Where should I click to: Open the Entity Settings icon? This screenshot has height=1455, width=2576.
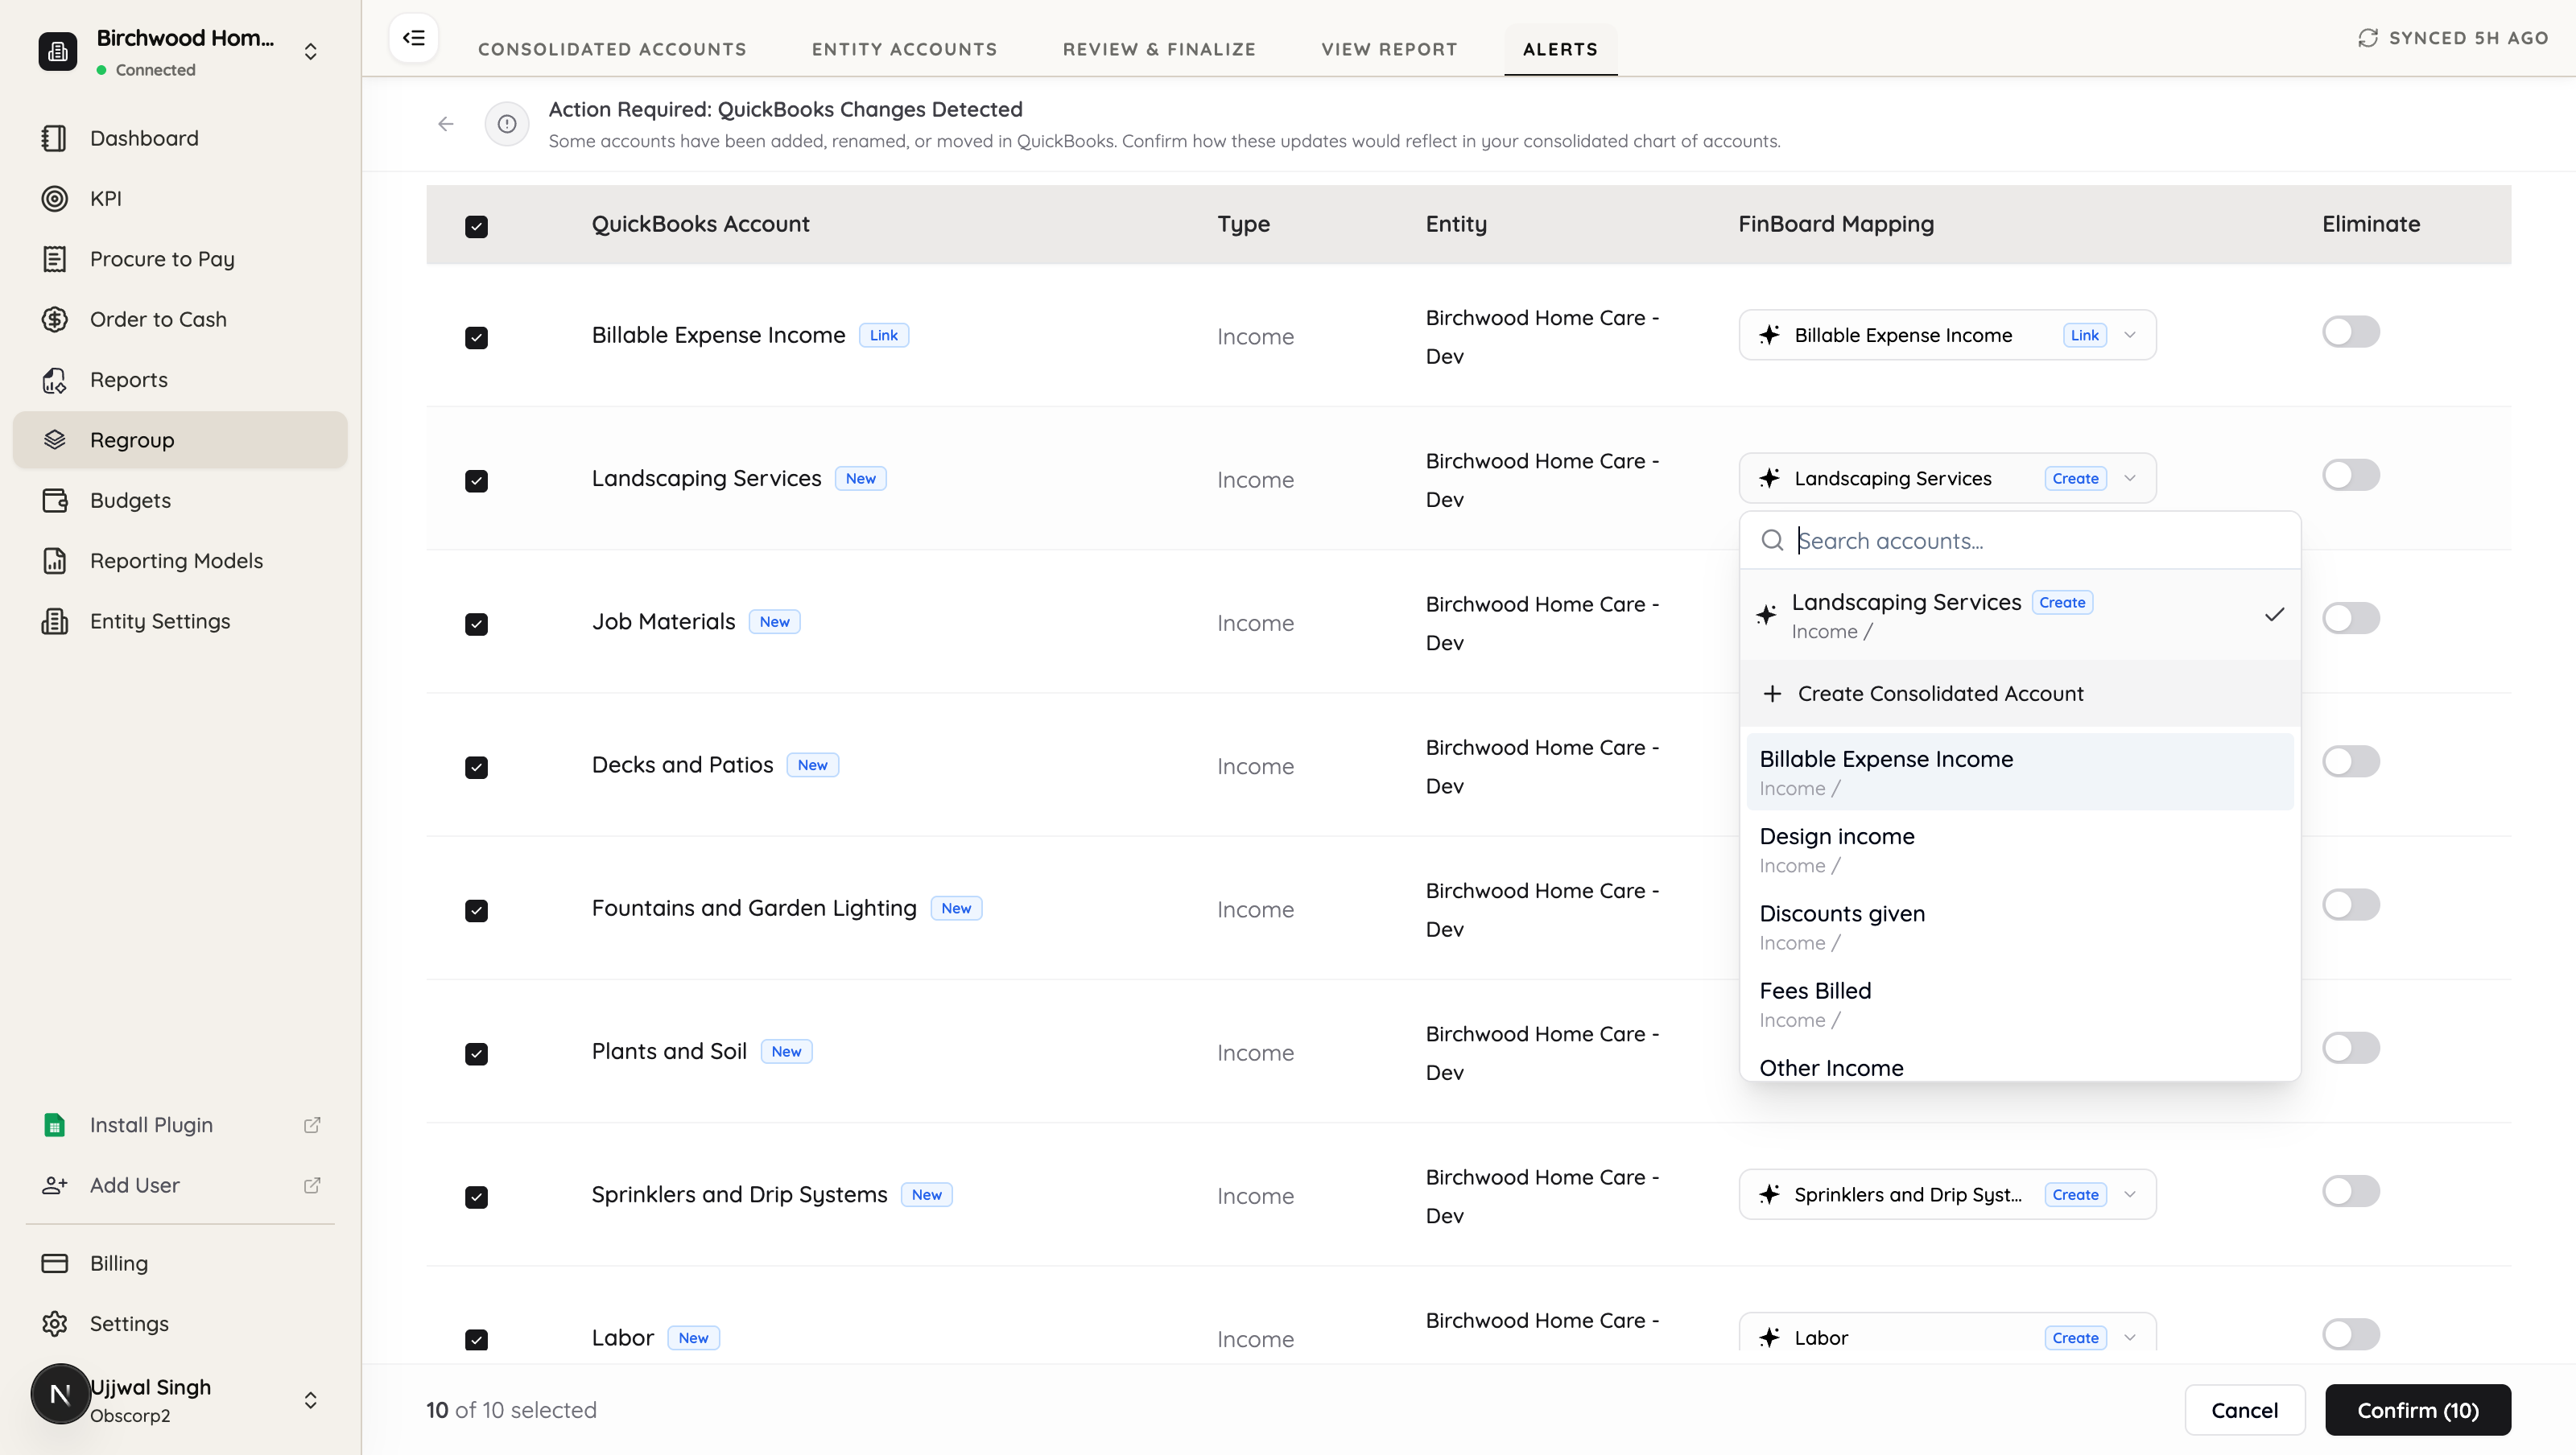(x=54, y=621)
